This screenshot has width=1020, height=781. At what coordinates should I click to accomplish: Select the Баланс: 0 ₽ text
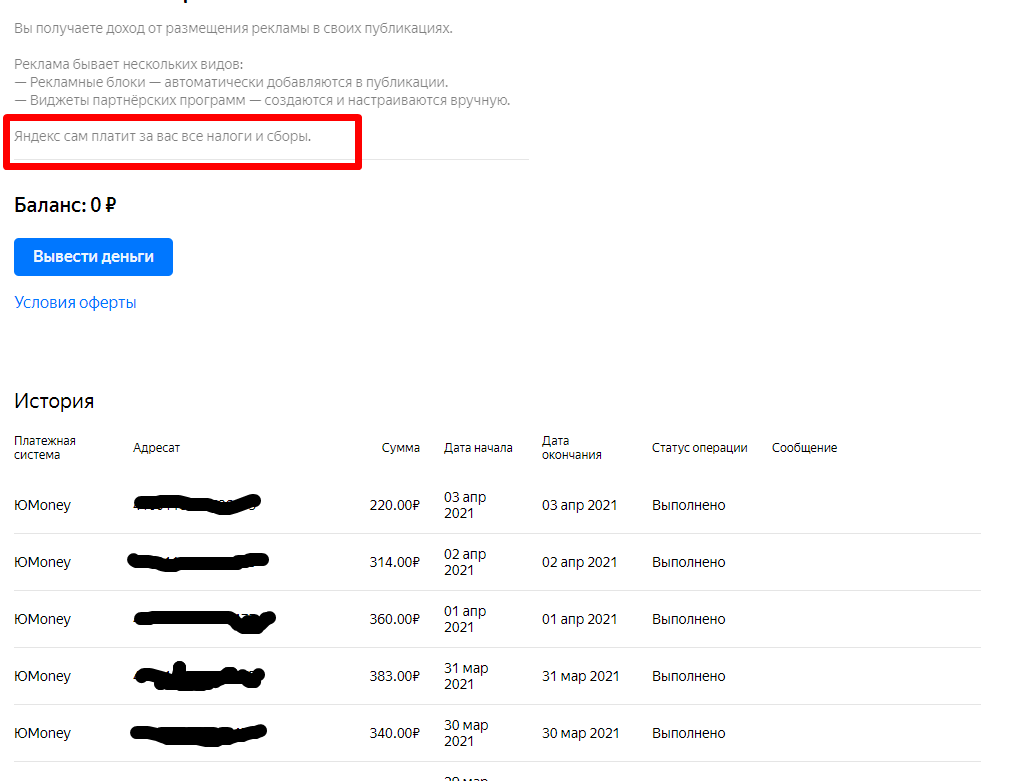coord(65,205)
